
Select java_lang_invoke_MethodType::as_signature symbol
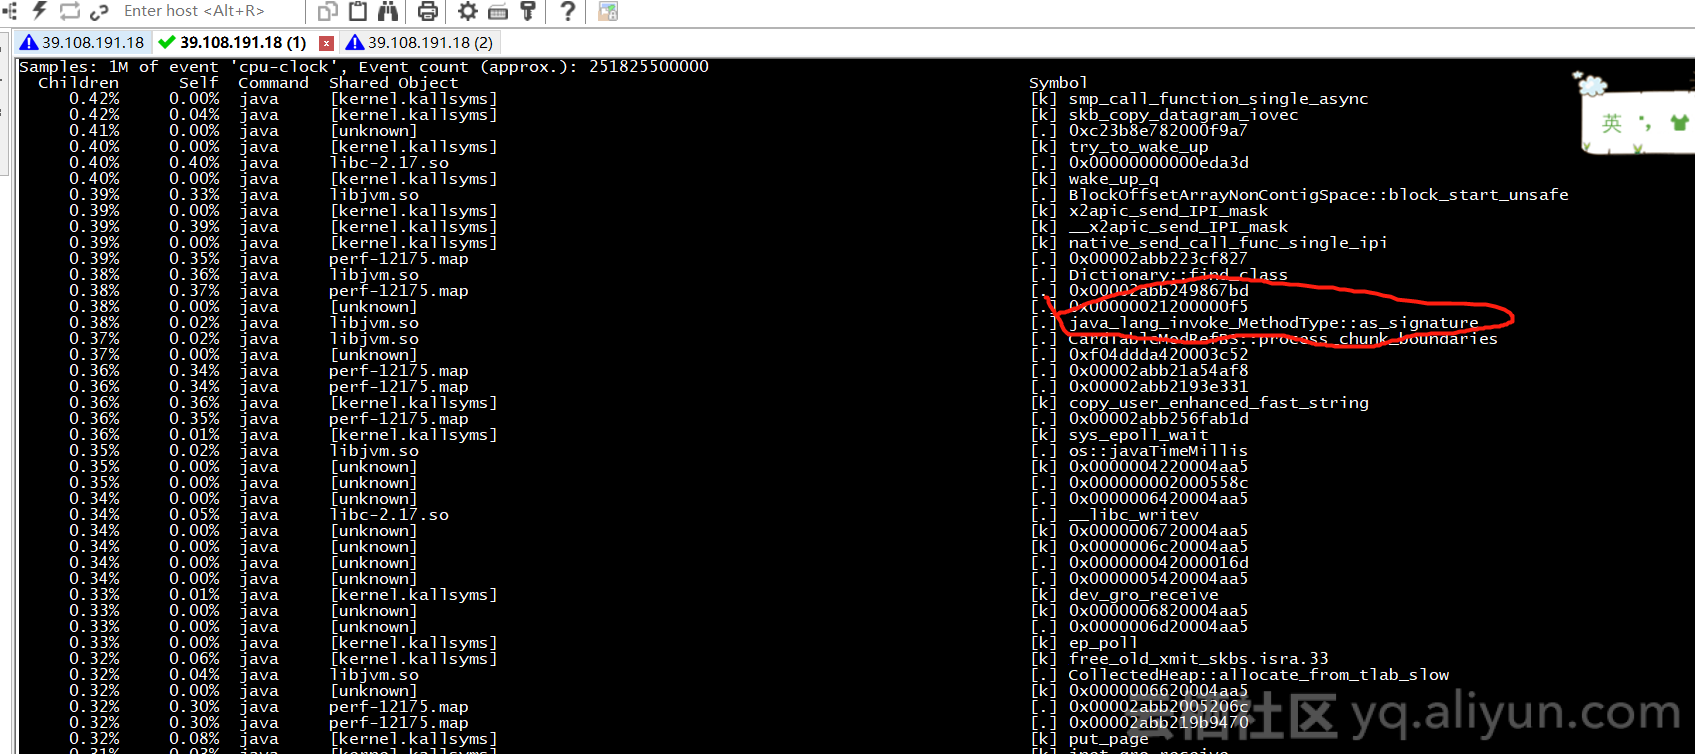point(1273,323)
